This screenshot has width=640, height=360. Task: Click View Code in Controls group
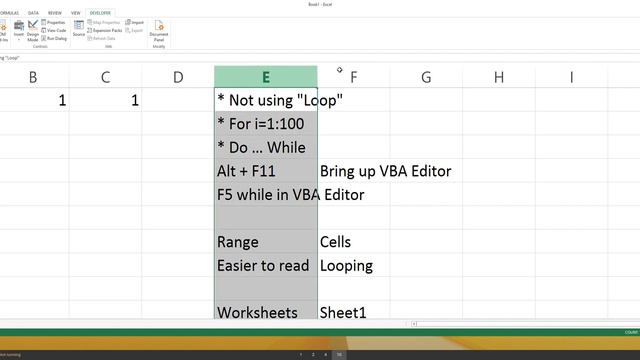(x=53, y=30)
